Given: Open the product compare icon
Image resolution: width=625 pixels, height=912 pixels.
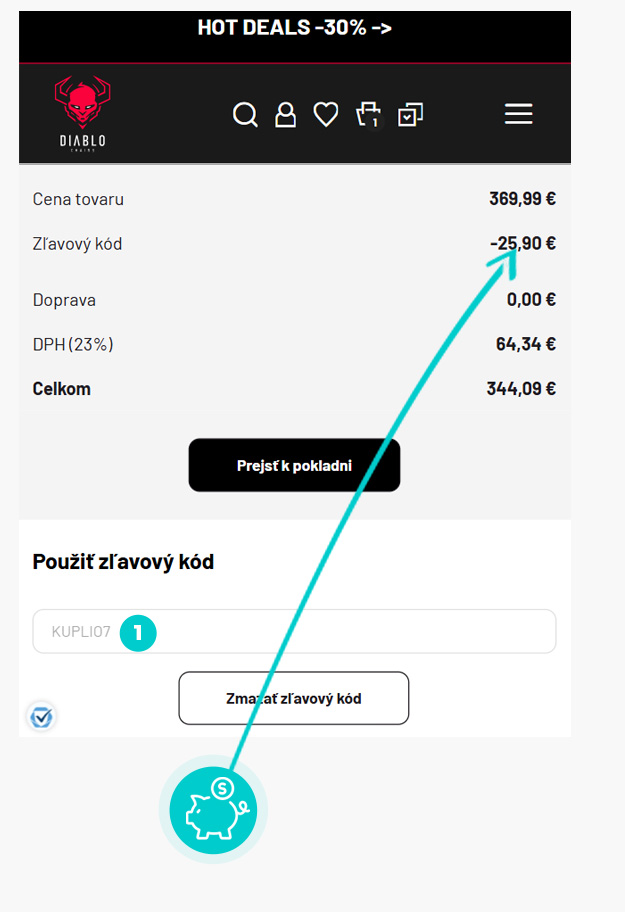Looking at the screenshot, I should coord(410,115).
